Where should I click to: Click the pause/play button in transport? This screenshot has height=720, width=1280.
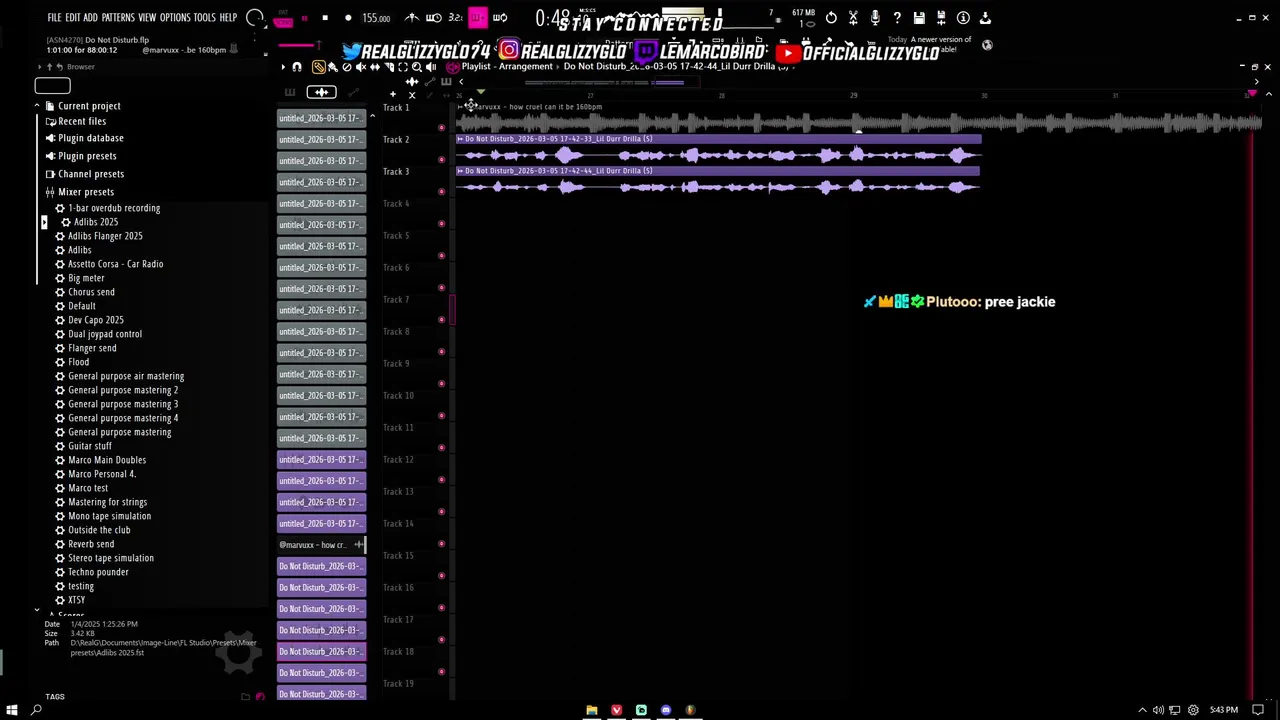(x=304, y=18)
